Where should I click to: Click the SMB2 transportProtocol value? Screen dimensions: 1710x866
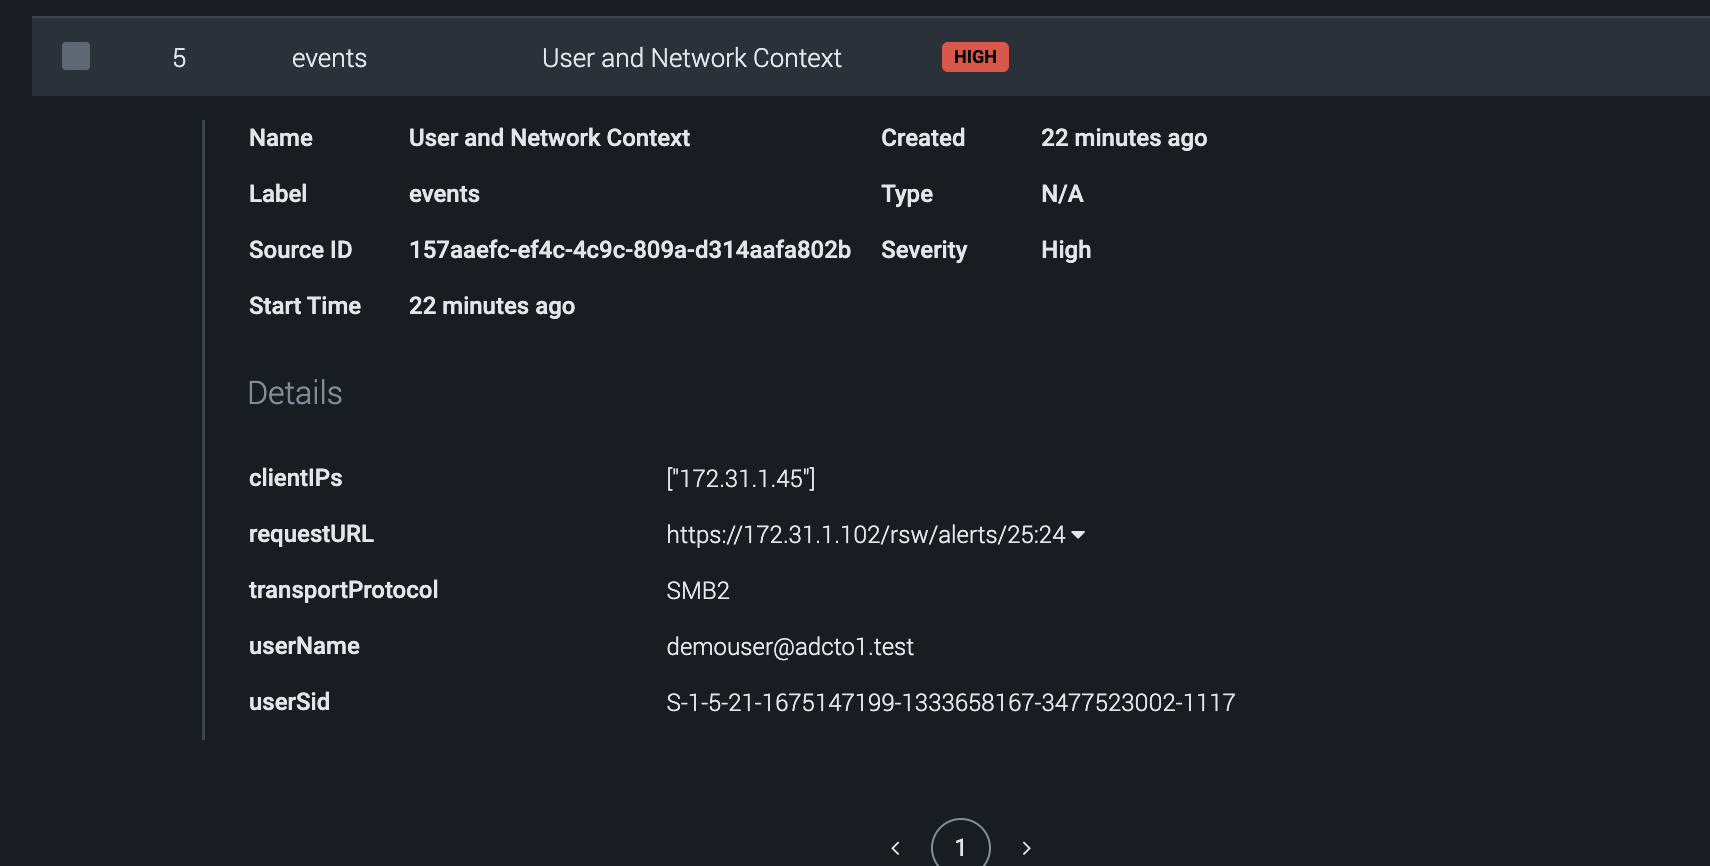(697, 591)
